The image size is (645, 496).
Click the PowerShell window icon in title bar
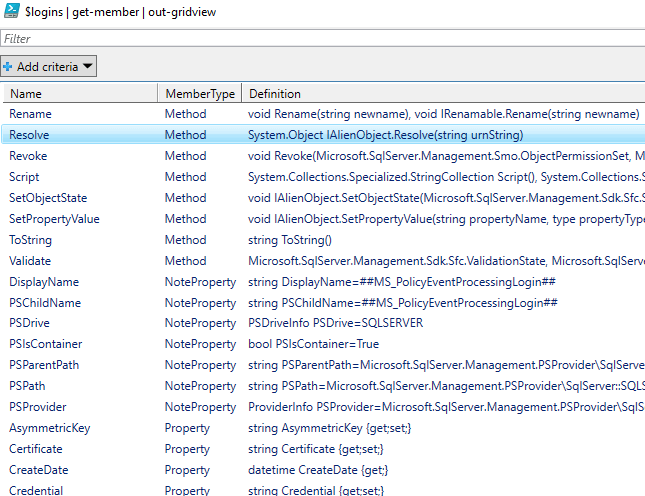click(11, 11)
